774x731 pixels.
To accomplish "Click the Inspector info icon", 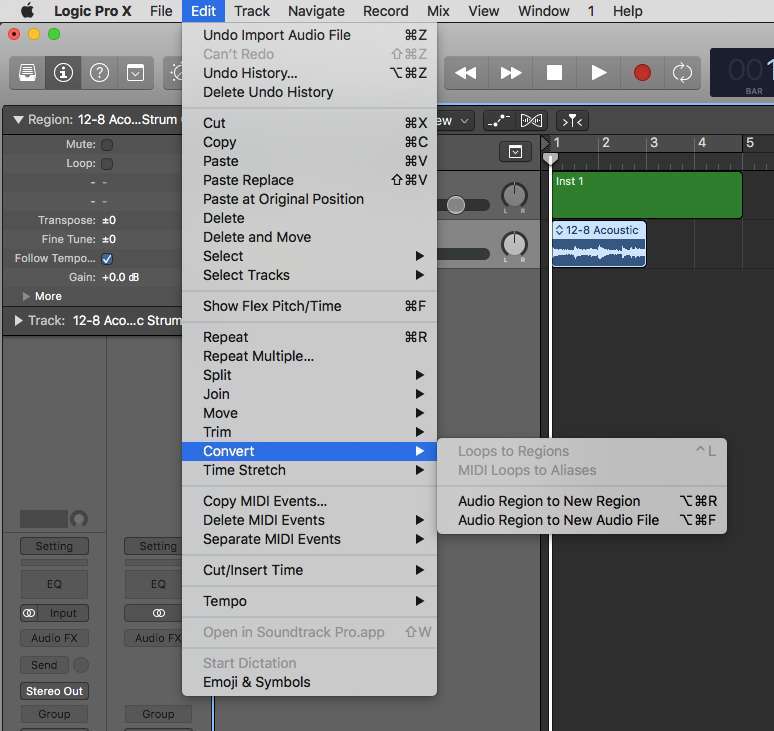I will [x=63, y=73].
